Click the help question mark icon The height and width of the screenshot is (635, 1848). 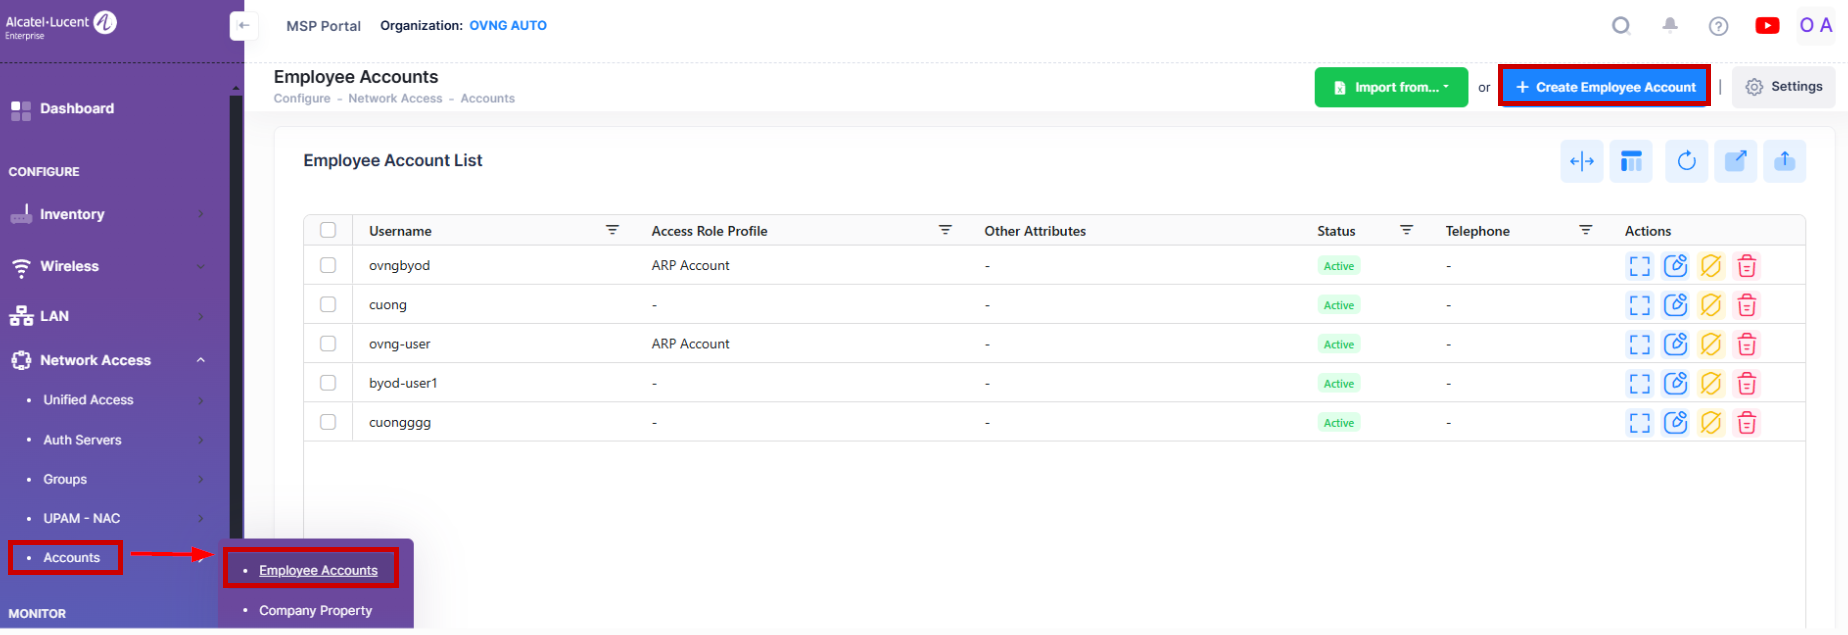point(1718,26)
